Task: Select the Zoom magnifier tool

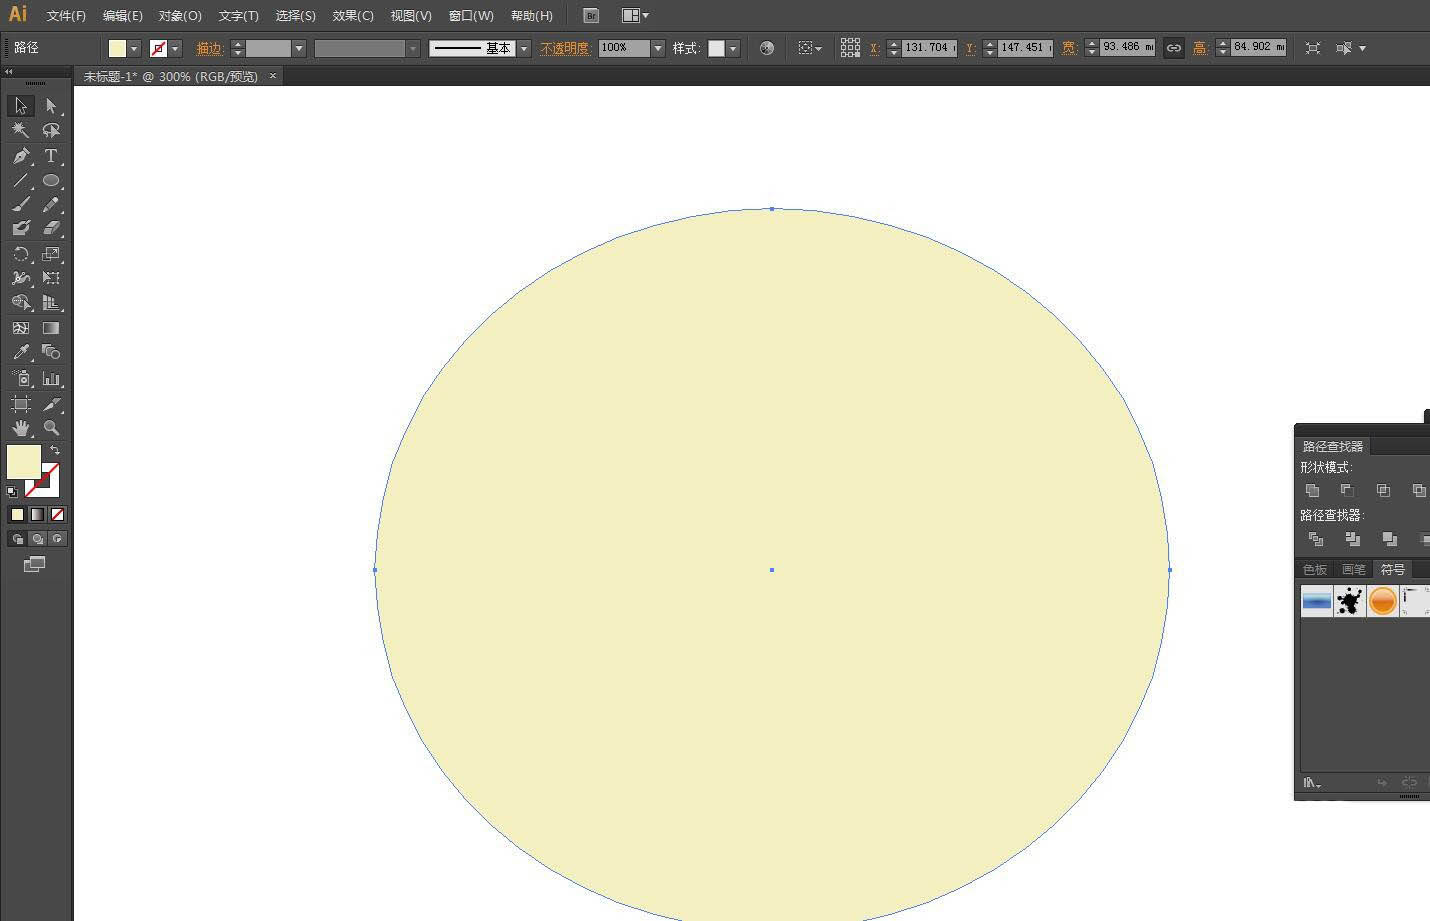Action: 51,428
